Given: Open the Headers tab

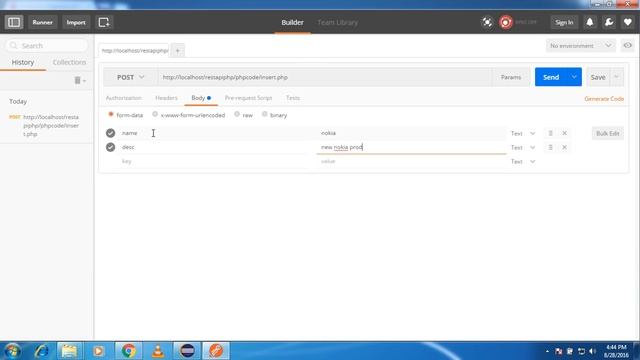Looking at the screenshot, I should (x=166, y=98).
